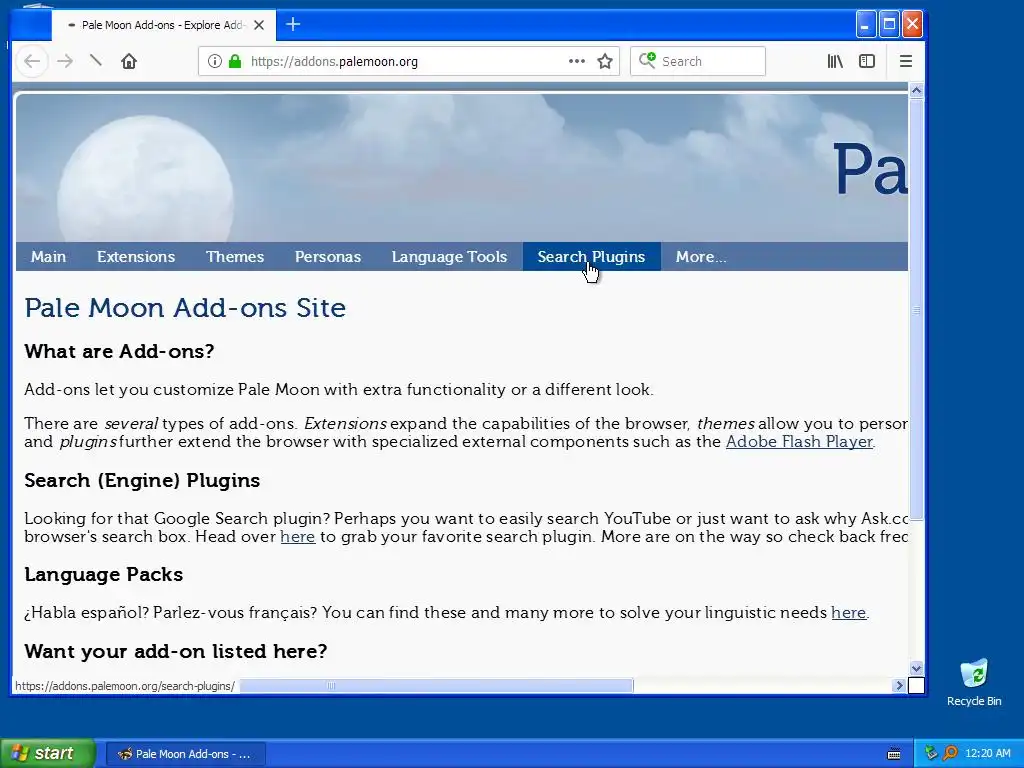Click the vertical scrollbar down arrow
This screenshot has height=768, width=1024.
pos(916,668)
